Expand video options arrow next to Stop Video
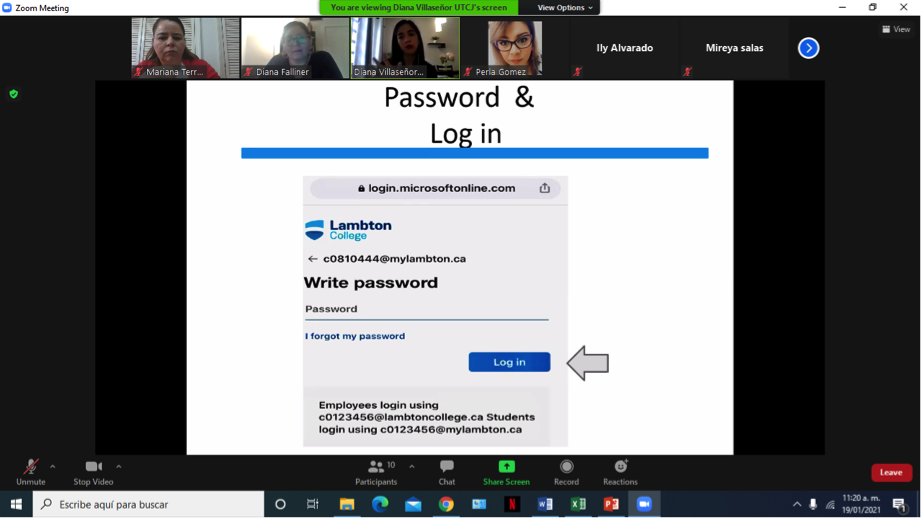The width and height of the screenshot is (921, 518). point(119,467)
